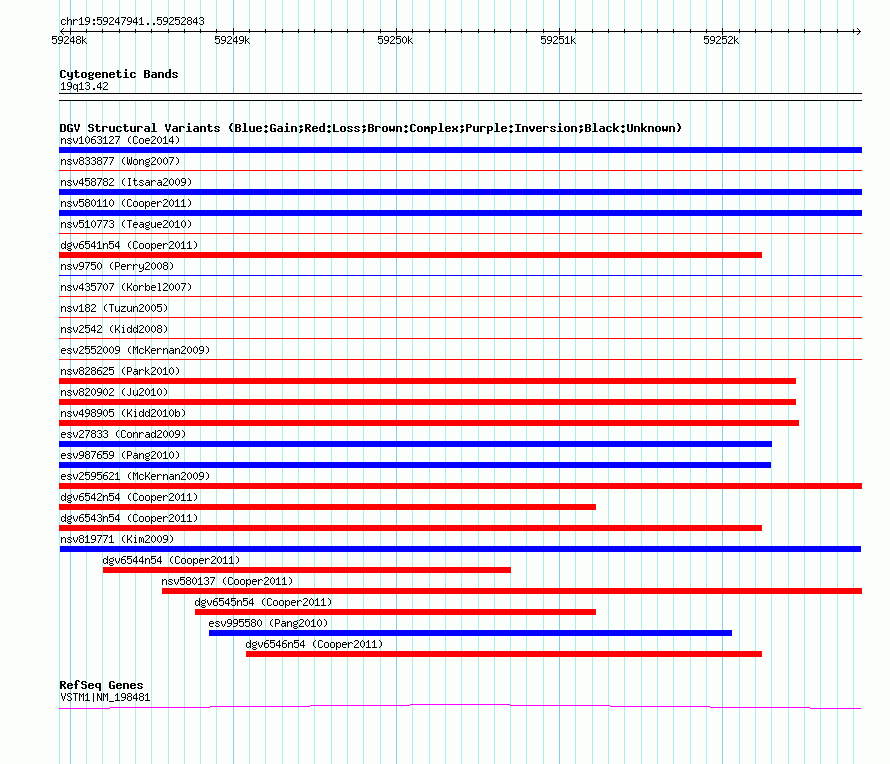Click the thin red line under nsv833877
Image resolution: width=890 pixels, height=764 pixels.
pos(460,170)
